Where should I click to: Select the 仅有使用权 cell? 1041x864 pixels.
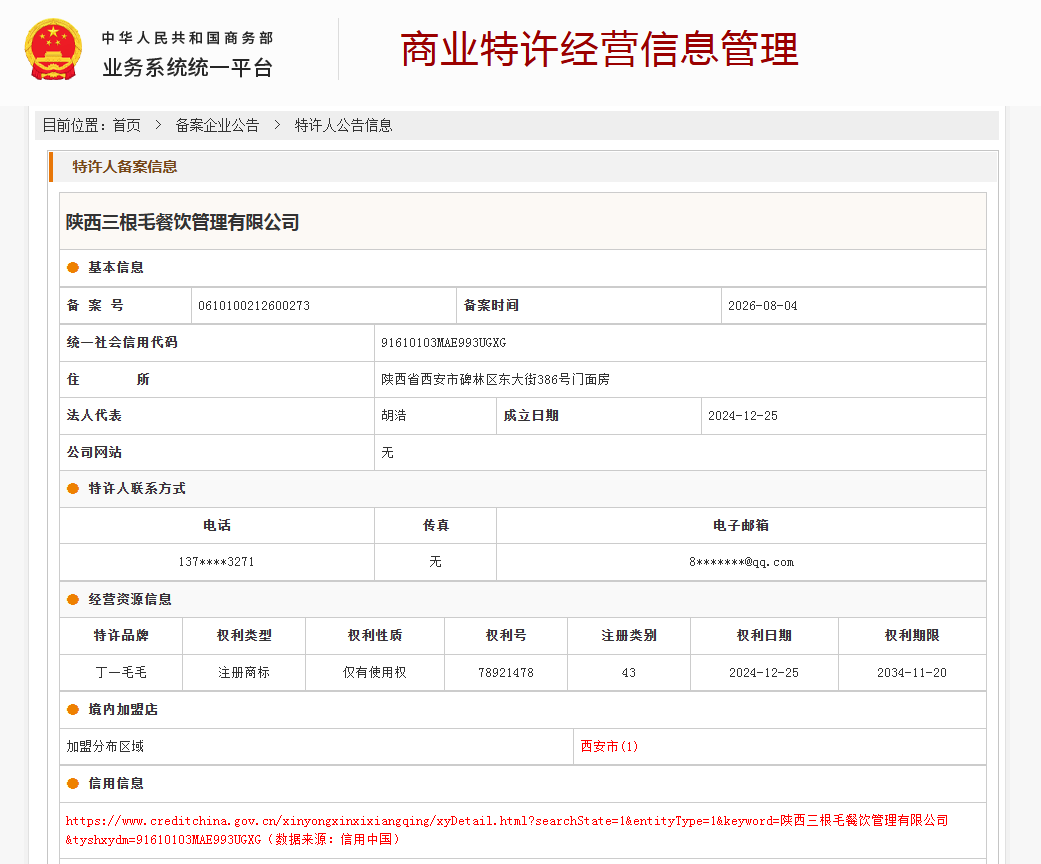[x=374, y=673]
